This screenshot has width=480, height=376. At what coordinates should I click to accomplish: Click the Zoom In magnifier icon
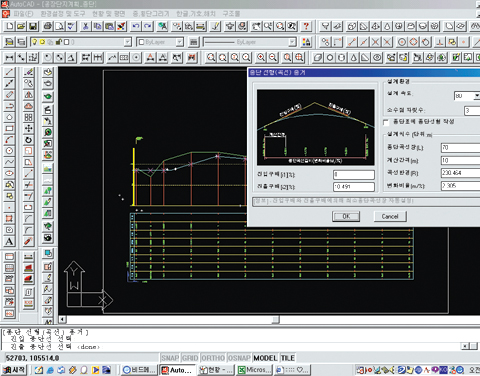click(x=261, y=58)
